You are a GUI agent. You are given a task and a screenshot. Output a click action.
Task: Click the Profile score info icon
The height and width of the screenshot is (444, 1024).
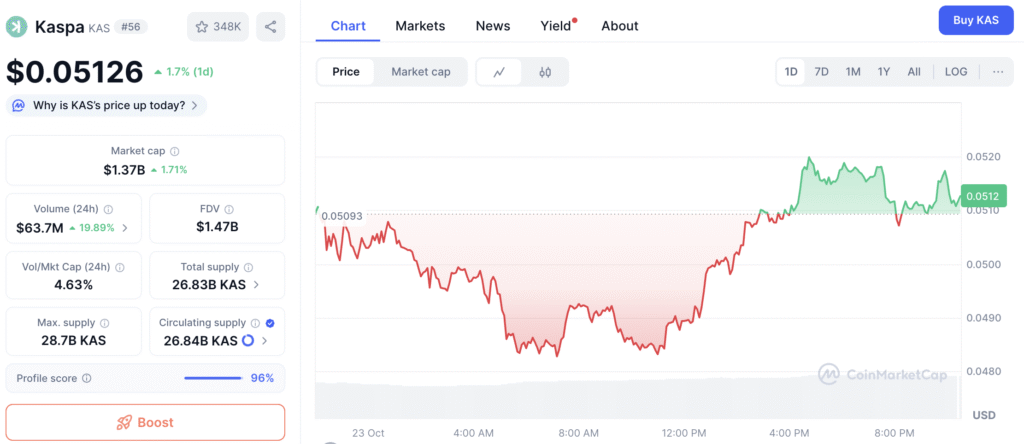click(87, 379)
